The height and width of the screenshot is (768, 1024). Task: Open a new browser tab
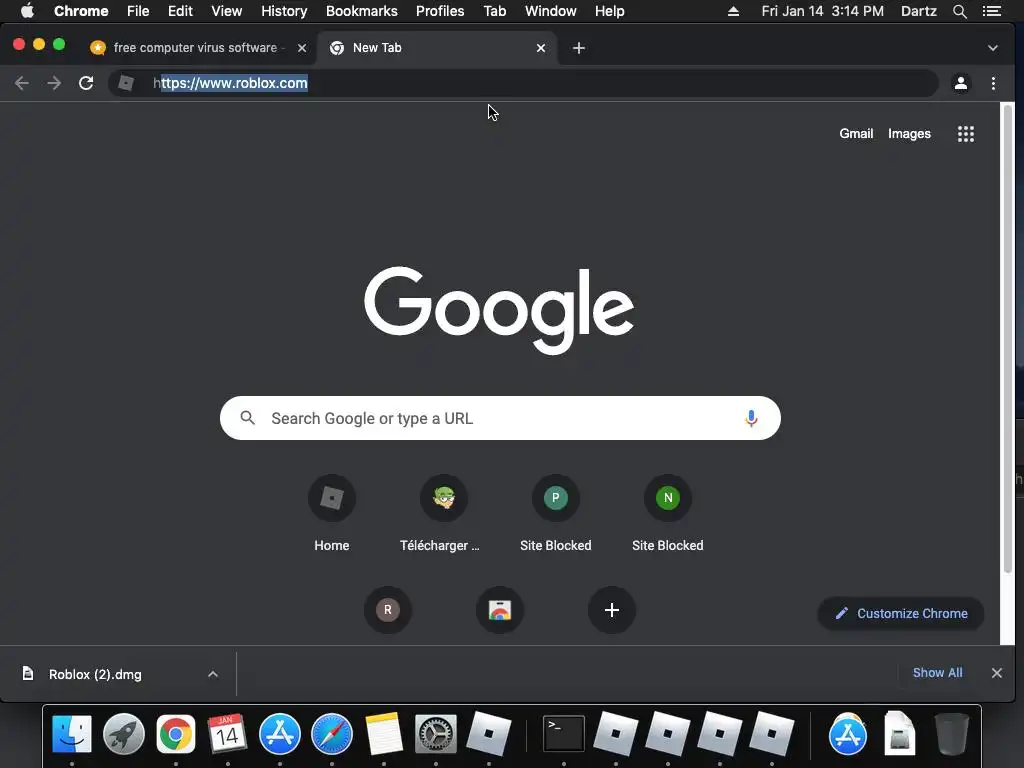(579, 48)
